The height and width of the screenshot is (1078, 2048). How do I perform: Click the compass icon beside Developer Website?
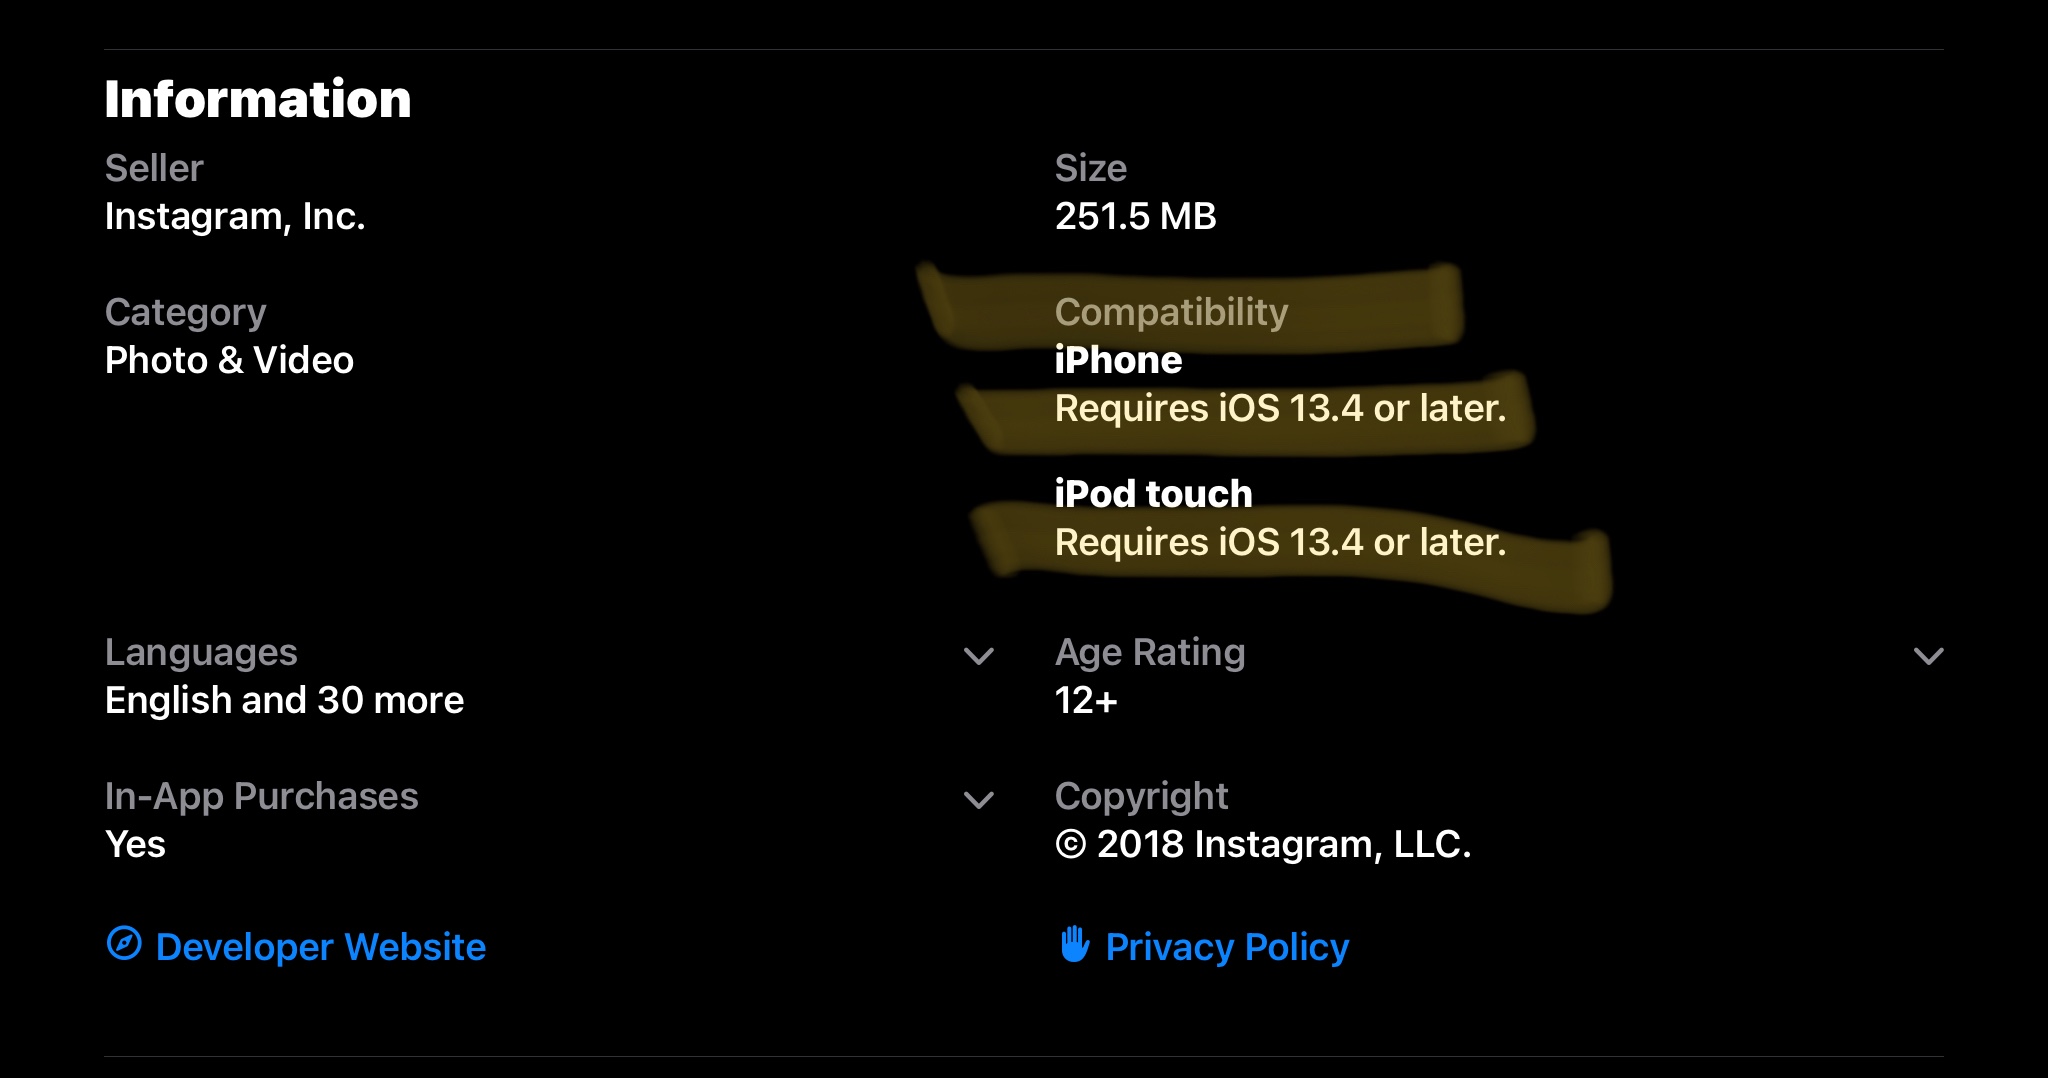click(x=124, y=943)
